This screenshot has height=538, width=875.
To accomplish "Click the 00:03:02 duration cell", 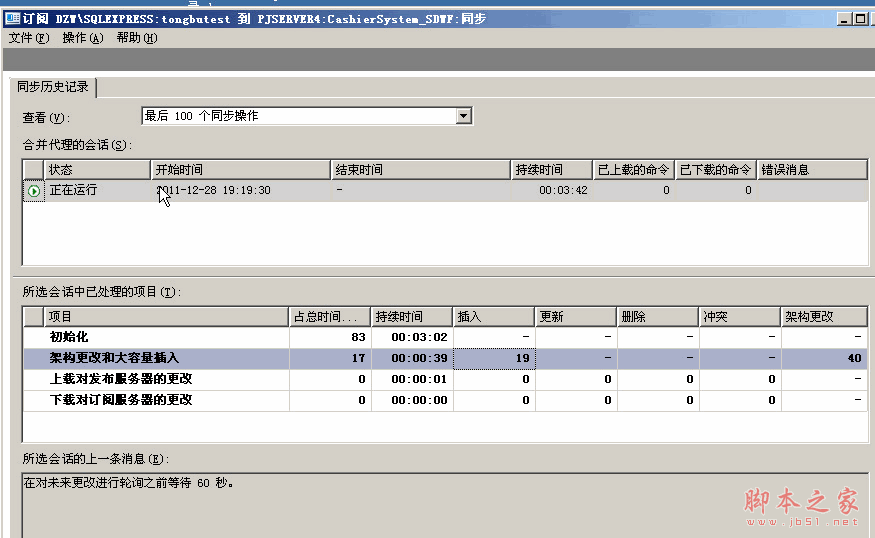I will coord(412,337).
